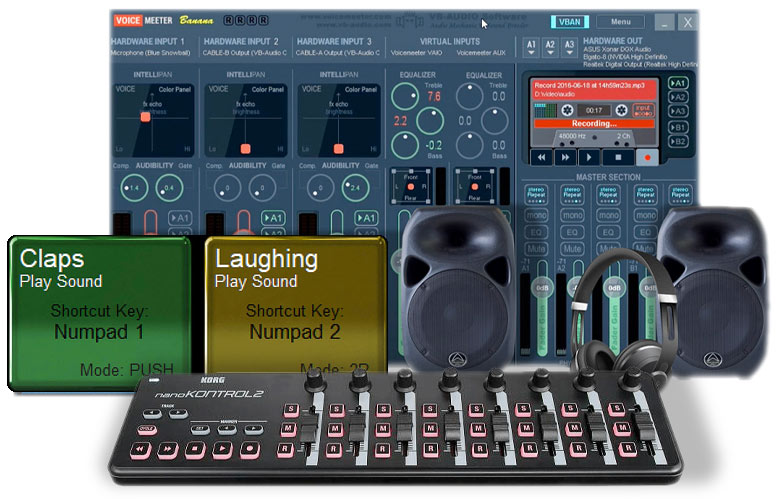Click Hardware Input 1 Comp knob showing 1.4

point(134,188)
